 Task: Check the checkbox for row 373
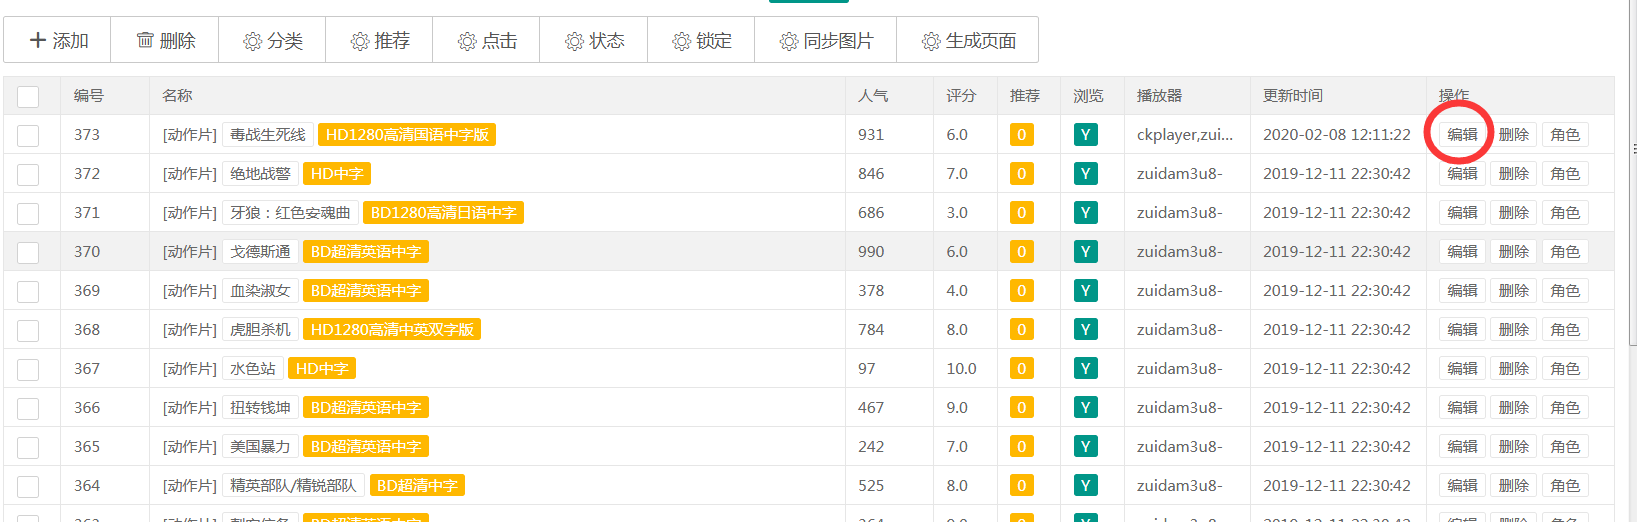pos(28,136)
